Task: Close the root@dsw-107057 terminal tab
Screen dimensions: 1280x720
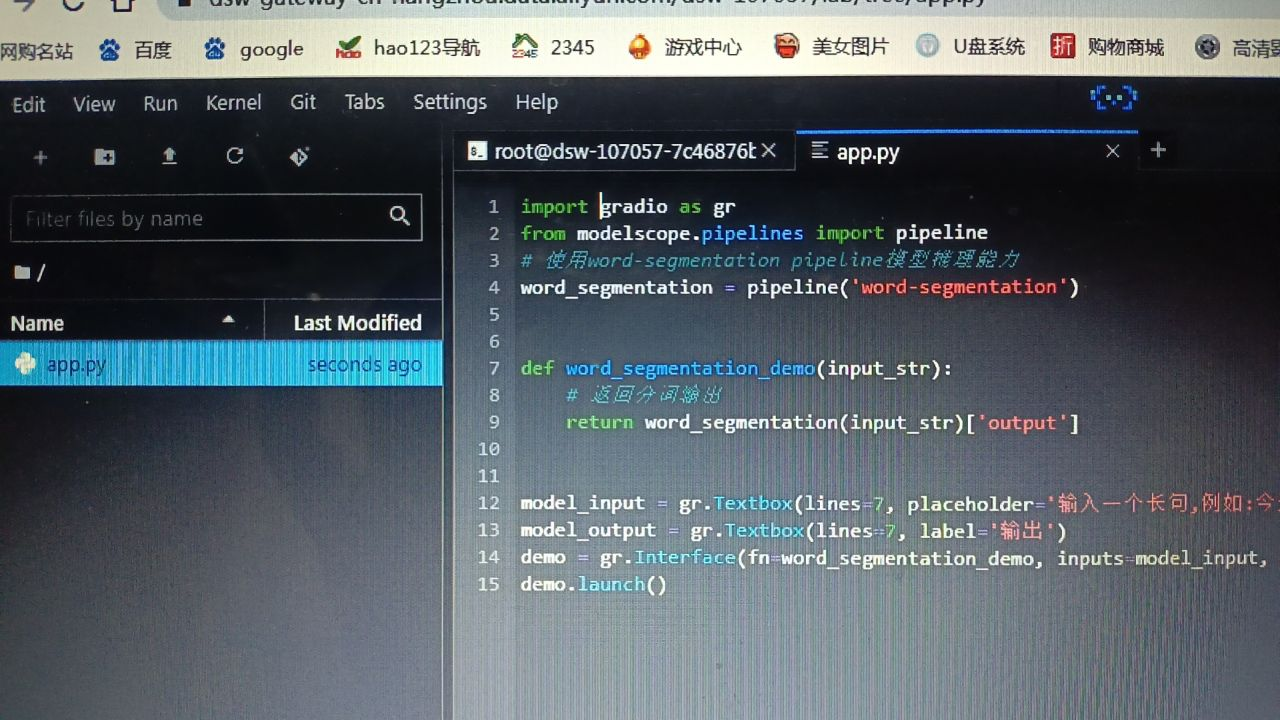Action: point(768,151)
